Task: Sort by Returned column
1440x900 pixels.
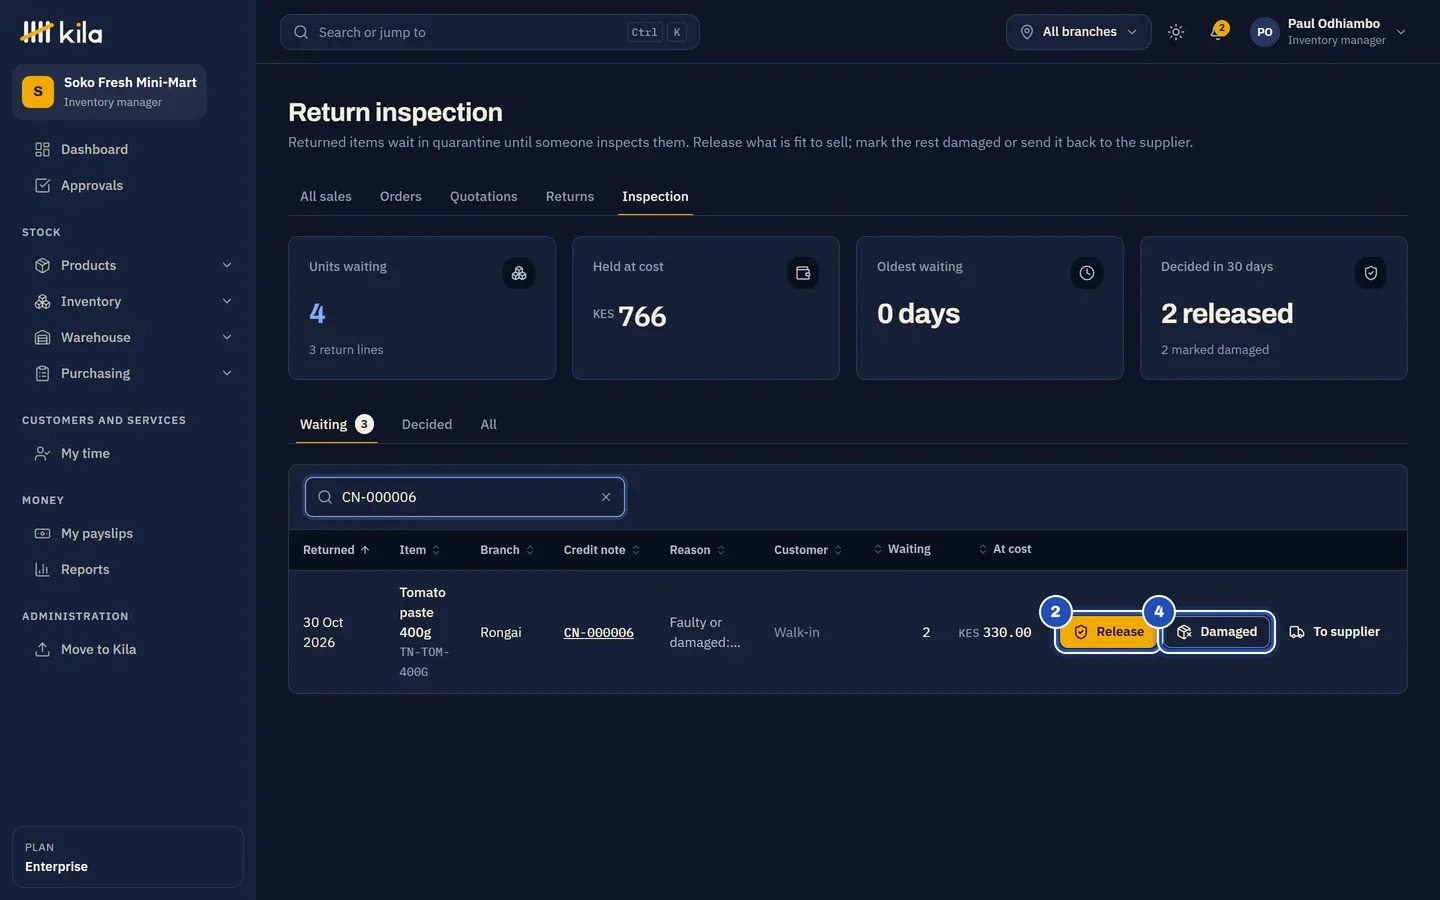Action: [336, 550]
